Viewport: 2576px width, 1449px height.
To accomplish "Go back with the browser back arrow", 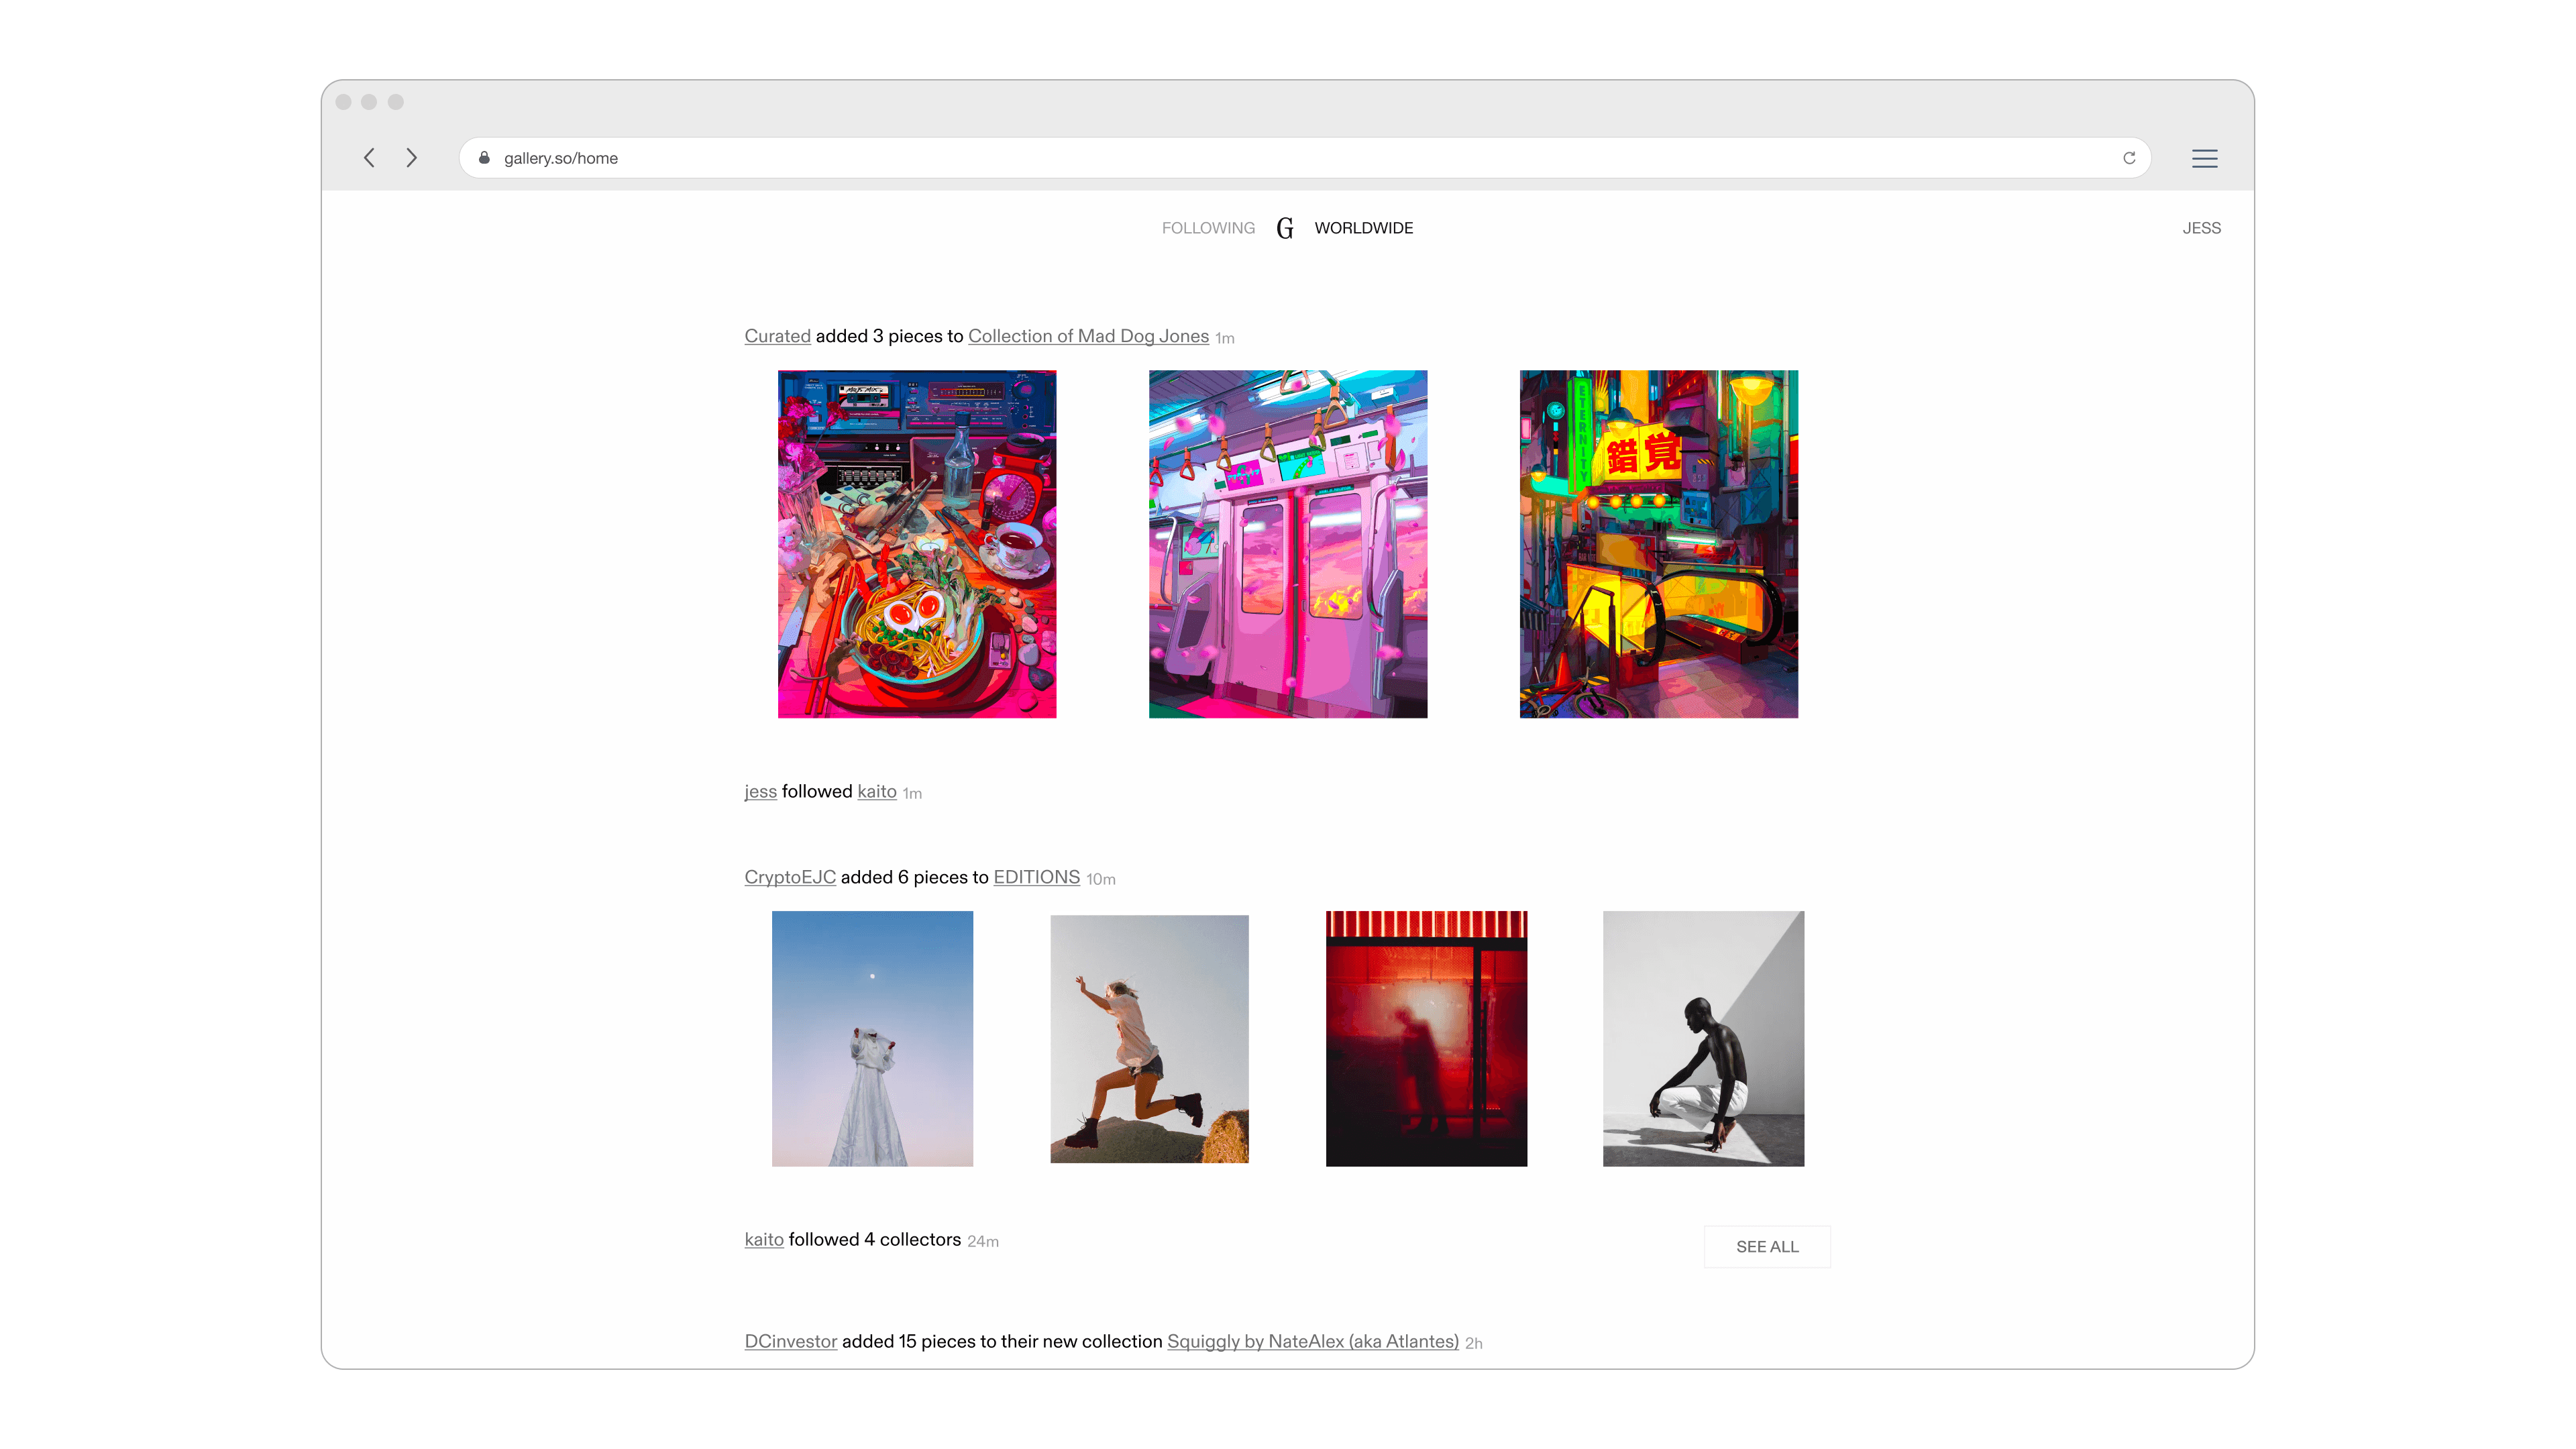I will pyautogui.click(x=369, y=158).
